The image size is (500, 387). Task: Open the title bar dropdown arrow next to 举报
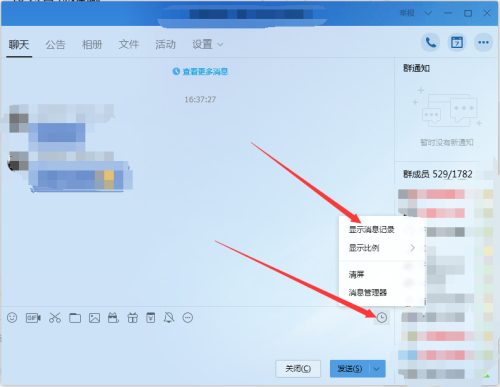pos(428,13)
